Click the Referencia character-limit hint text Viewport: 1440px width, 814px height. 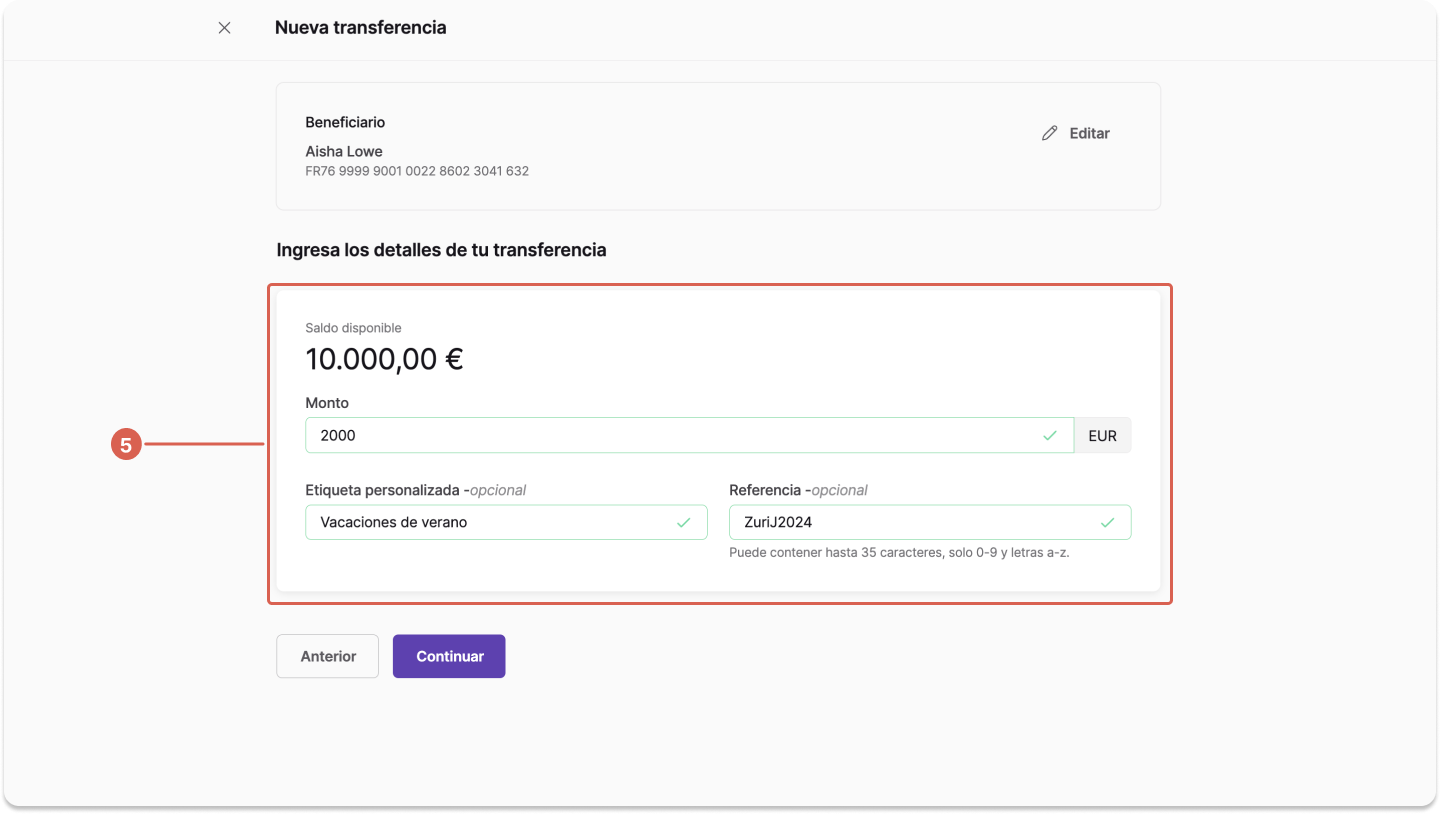pyautogui.click(x=899, y=552)
